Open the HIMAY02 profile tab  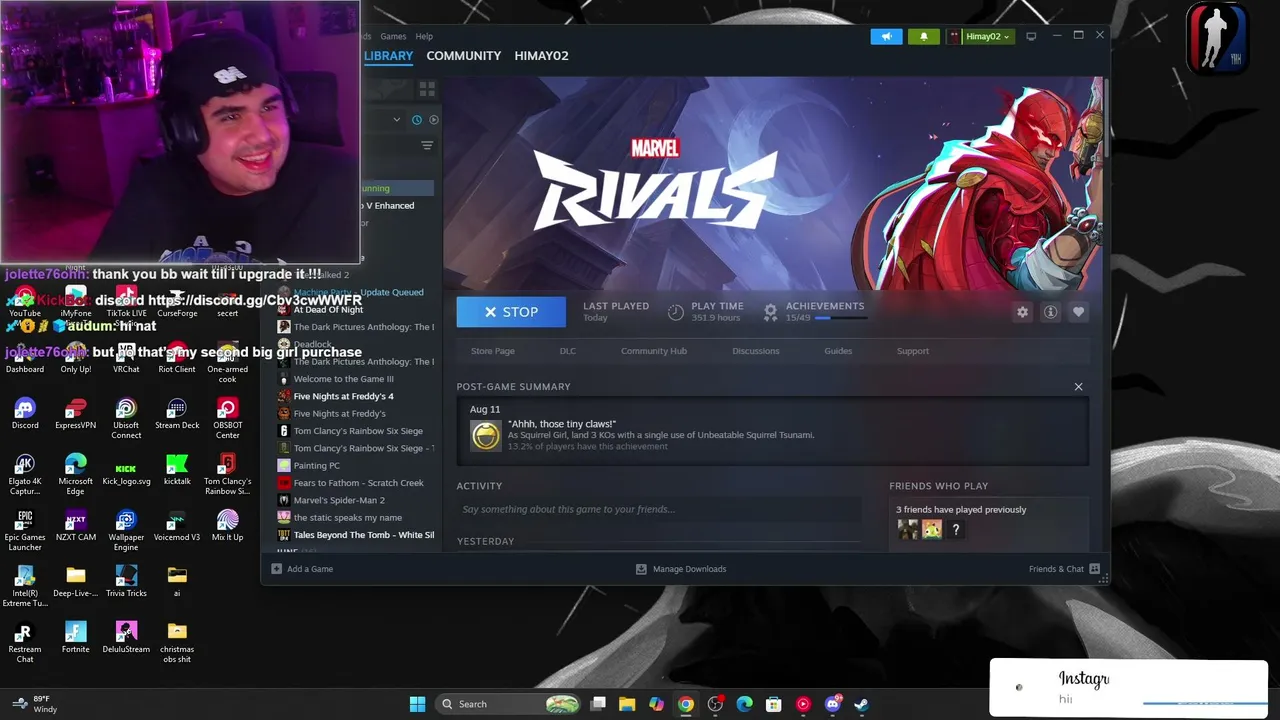[x=541, y=56]
